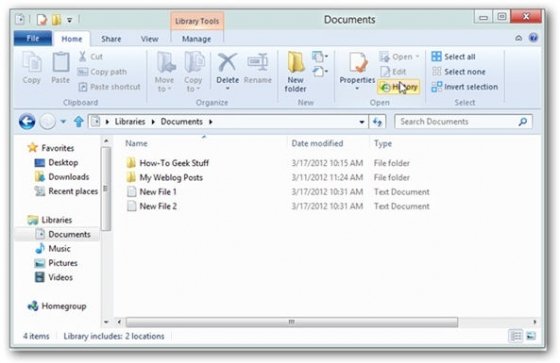
Task: Open Downloads in the navigation pane
Action: (62, 177)
